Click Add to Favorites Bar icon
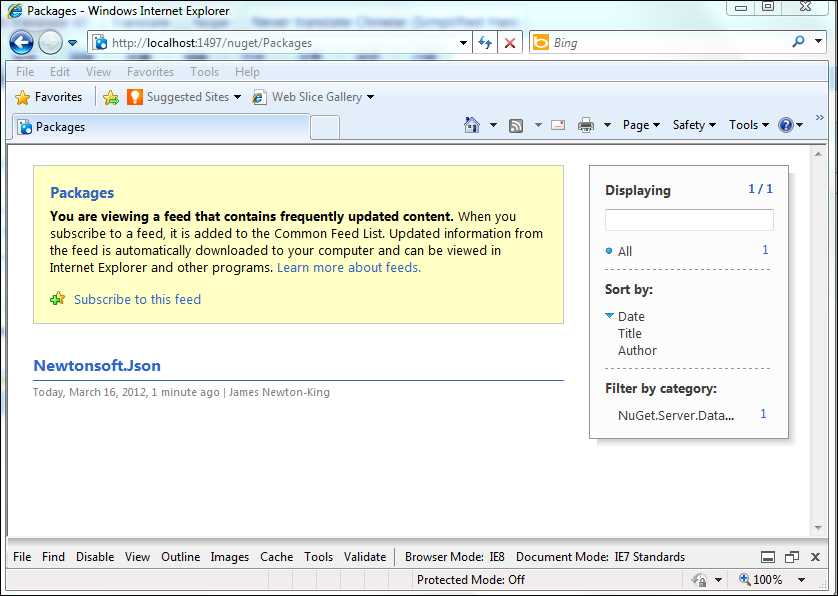The image size is (838, 596). pos(111,97)
